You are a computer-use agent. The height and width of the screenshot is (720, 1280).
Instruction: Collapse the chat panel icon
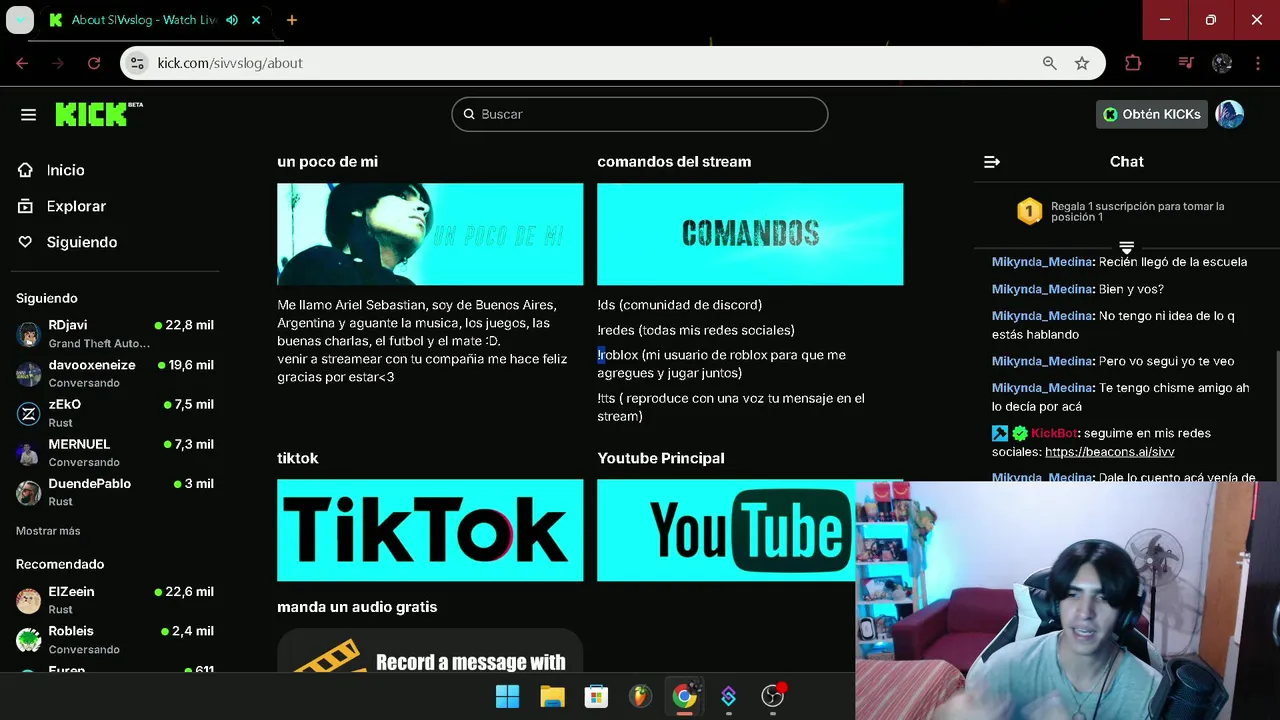pyautogui.click(x=992, y=161)
